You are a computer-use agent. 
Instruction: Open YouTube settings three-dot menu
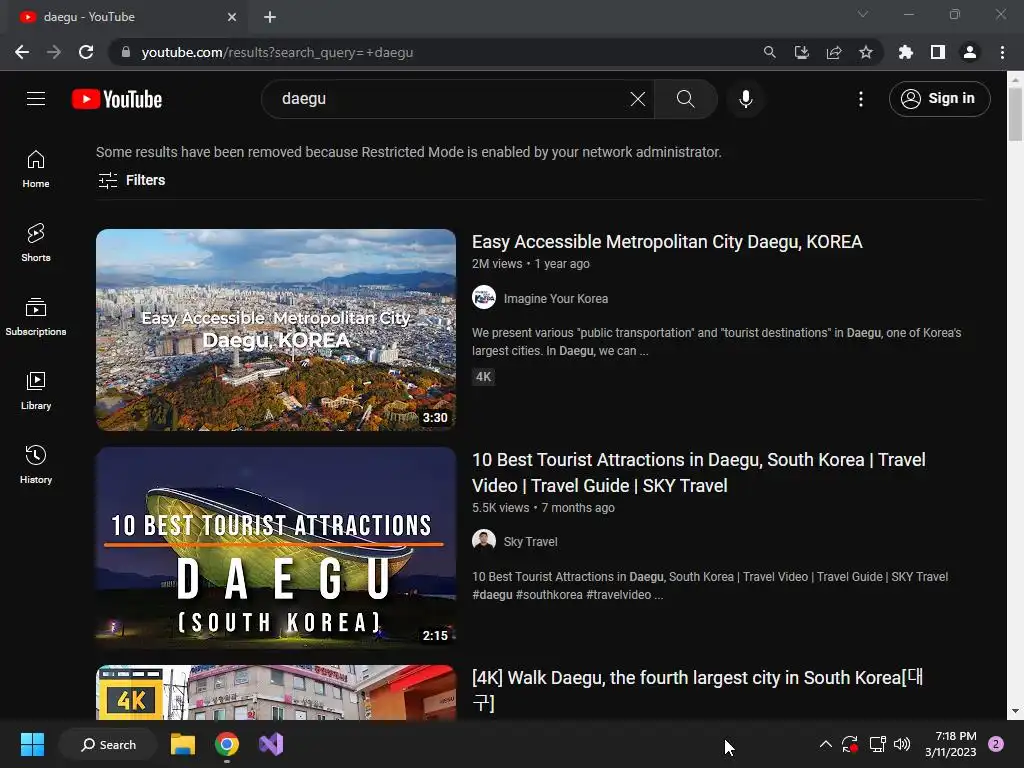(x=861, y=99)
